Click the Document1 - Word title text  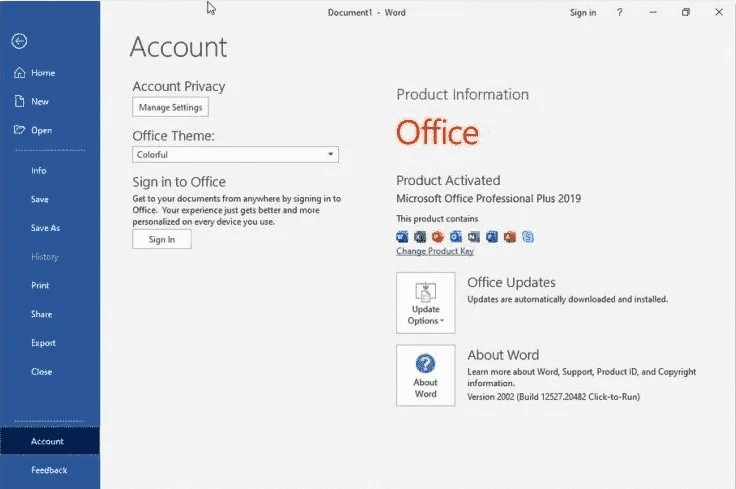click(367, 13)
